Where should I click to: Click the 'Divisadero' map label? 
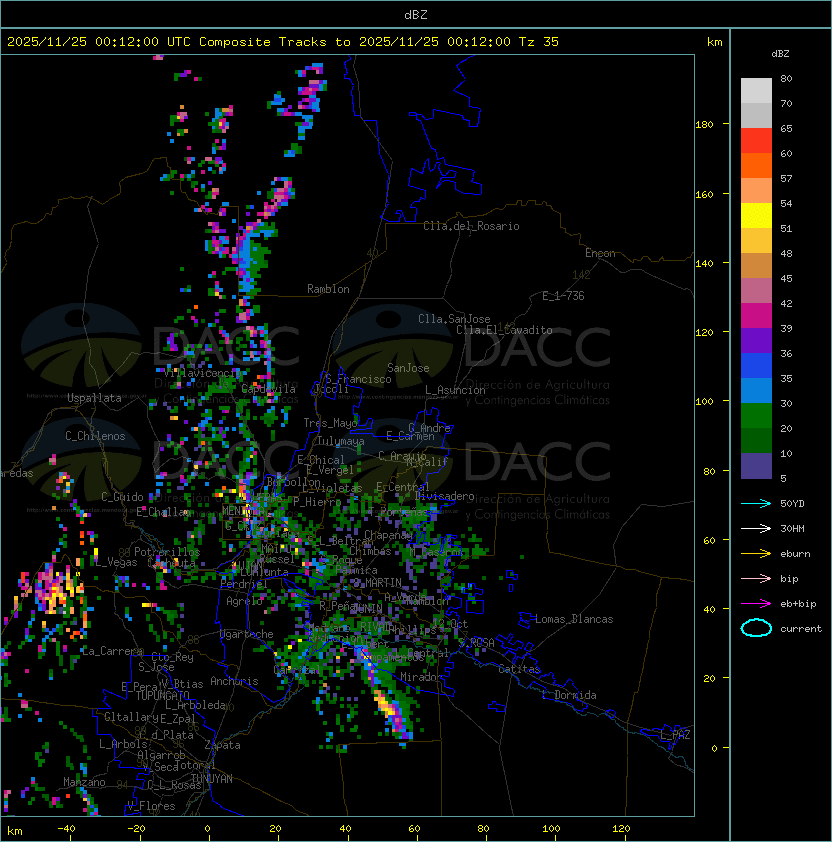click(x=444, y=496)
